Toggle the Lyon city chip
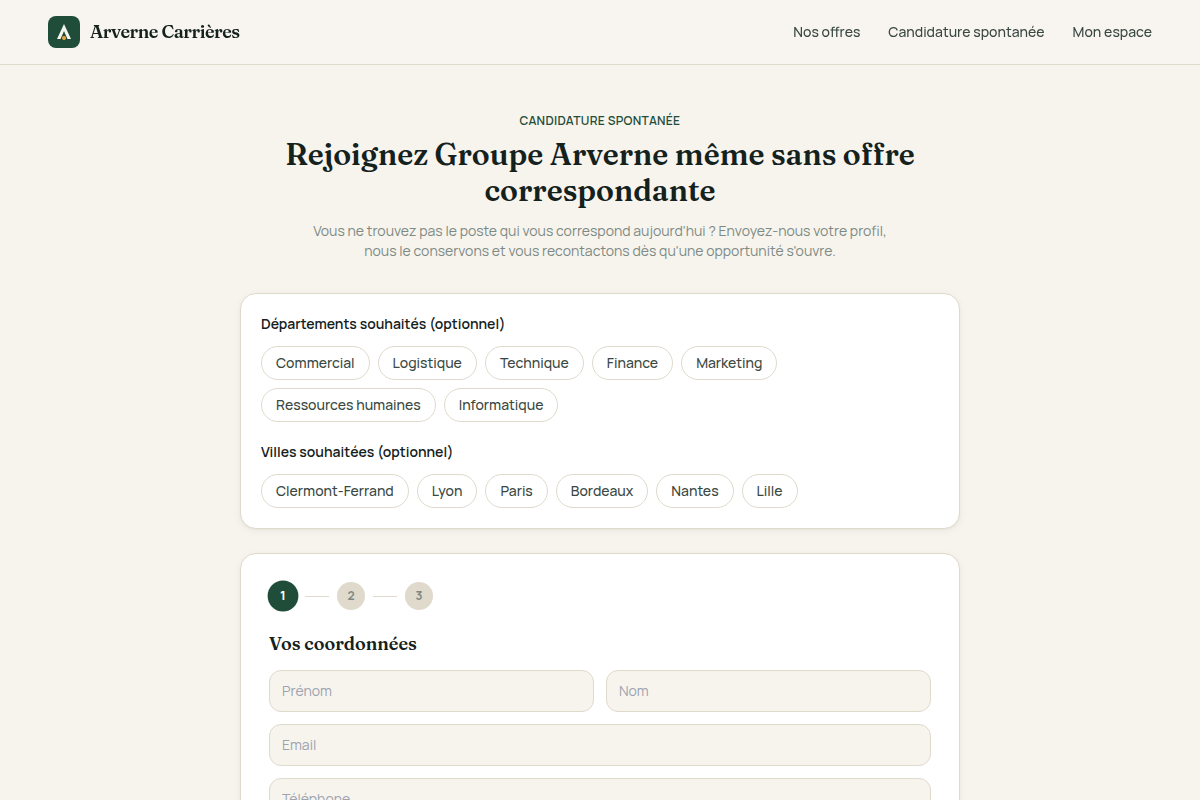The image size is (1200, 800). (x=447, y=491)
